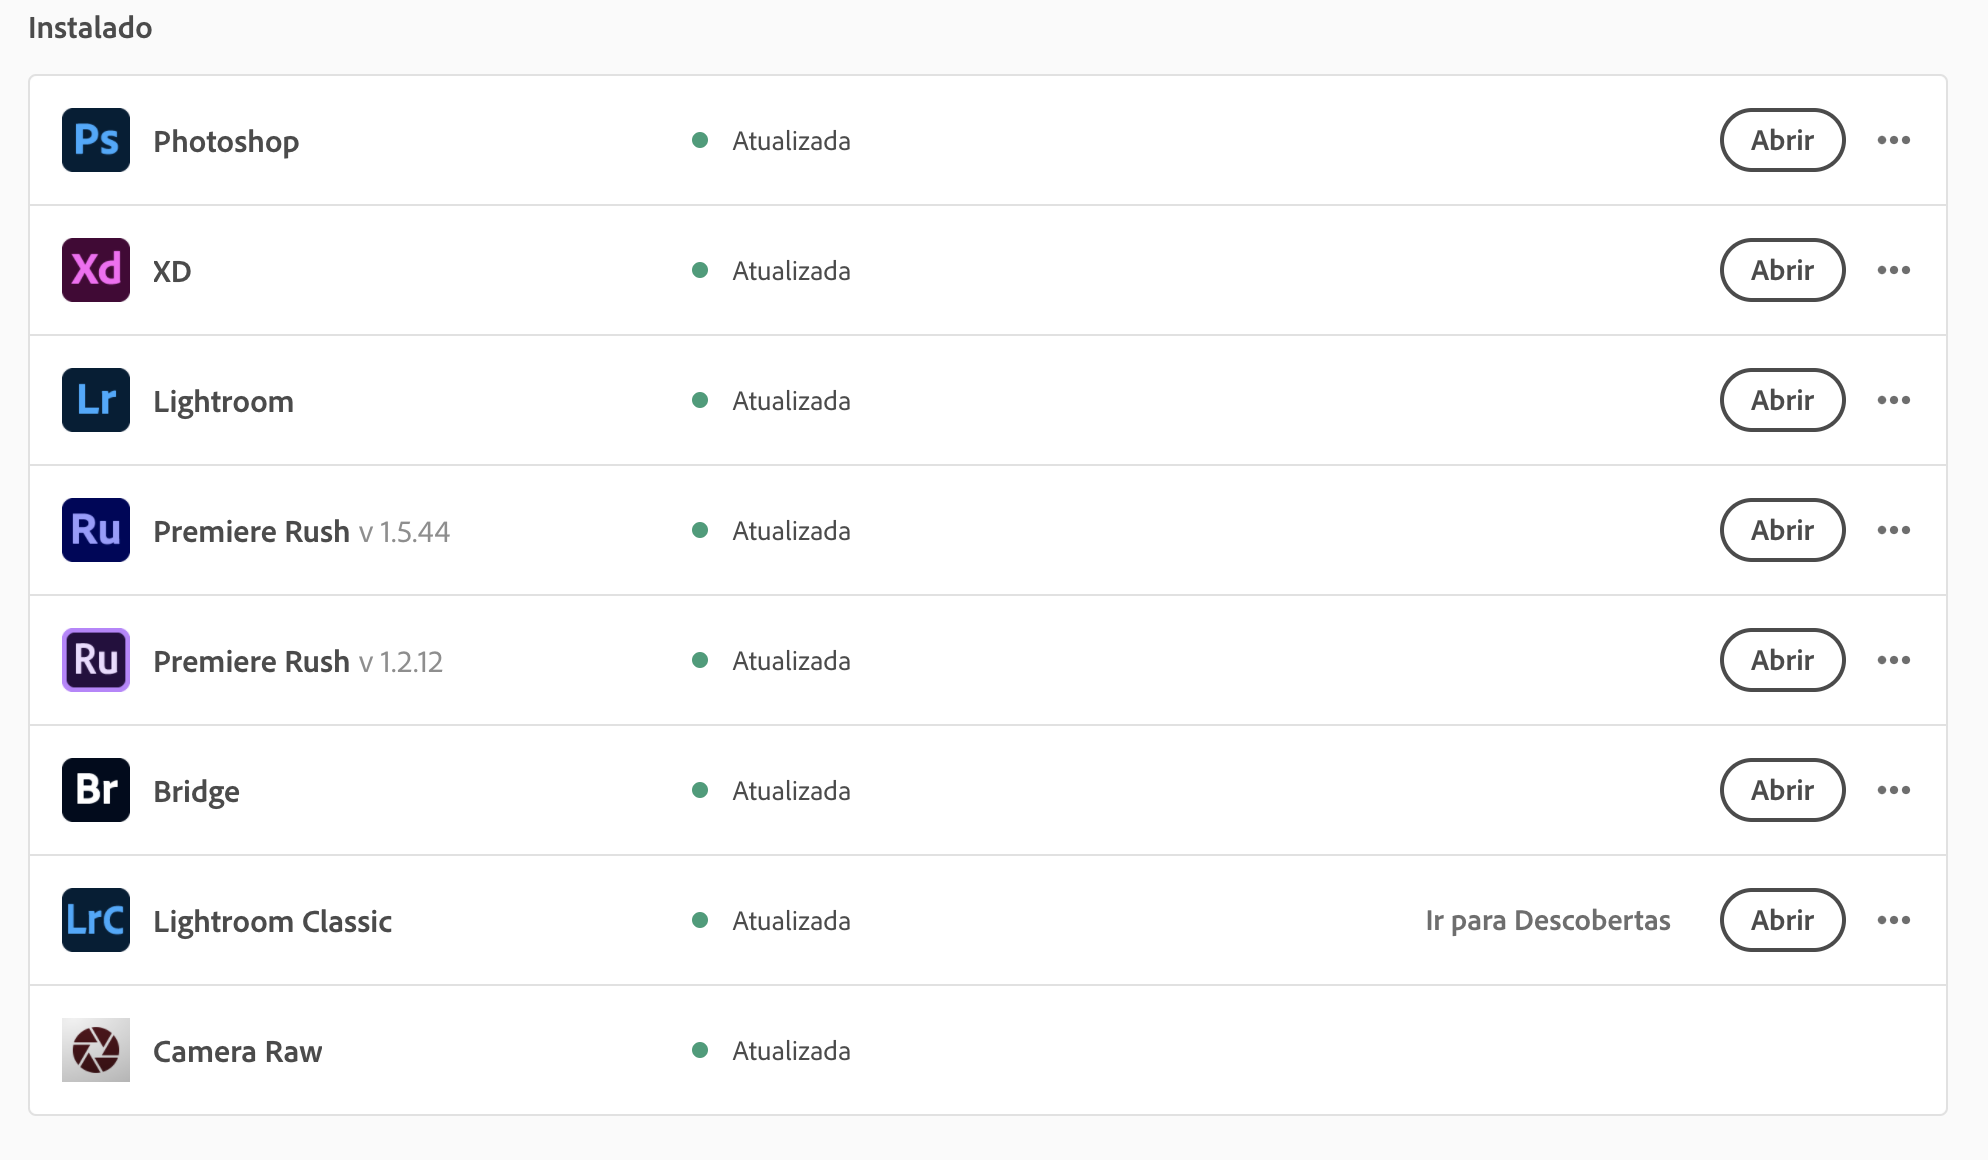The height and width of the screenshot is (1160, 1988).
Task: Click the Camera Raw aperture icon
Action: coord(95,1050)
